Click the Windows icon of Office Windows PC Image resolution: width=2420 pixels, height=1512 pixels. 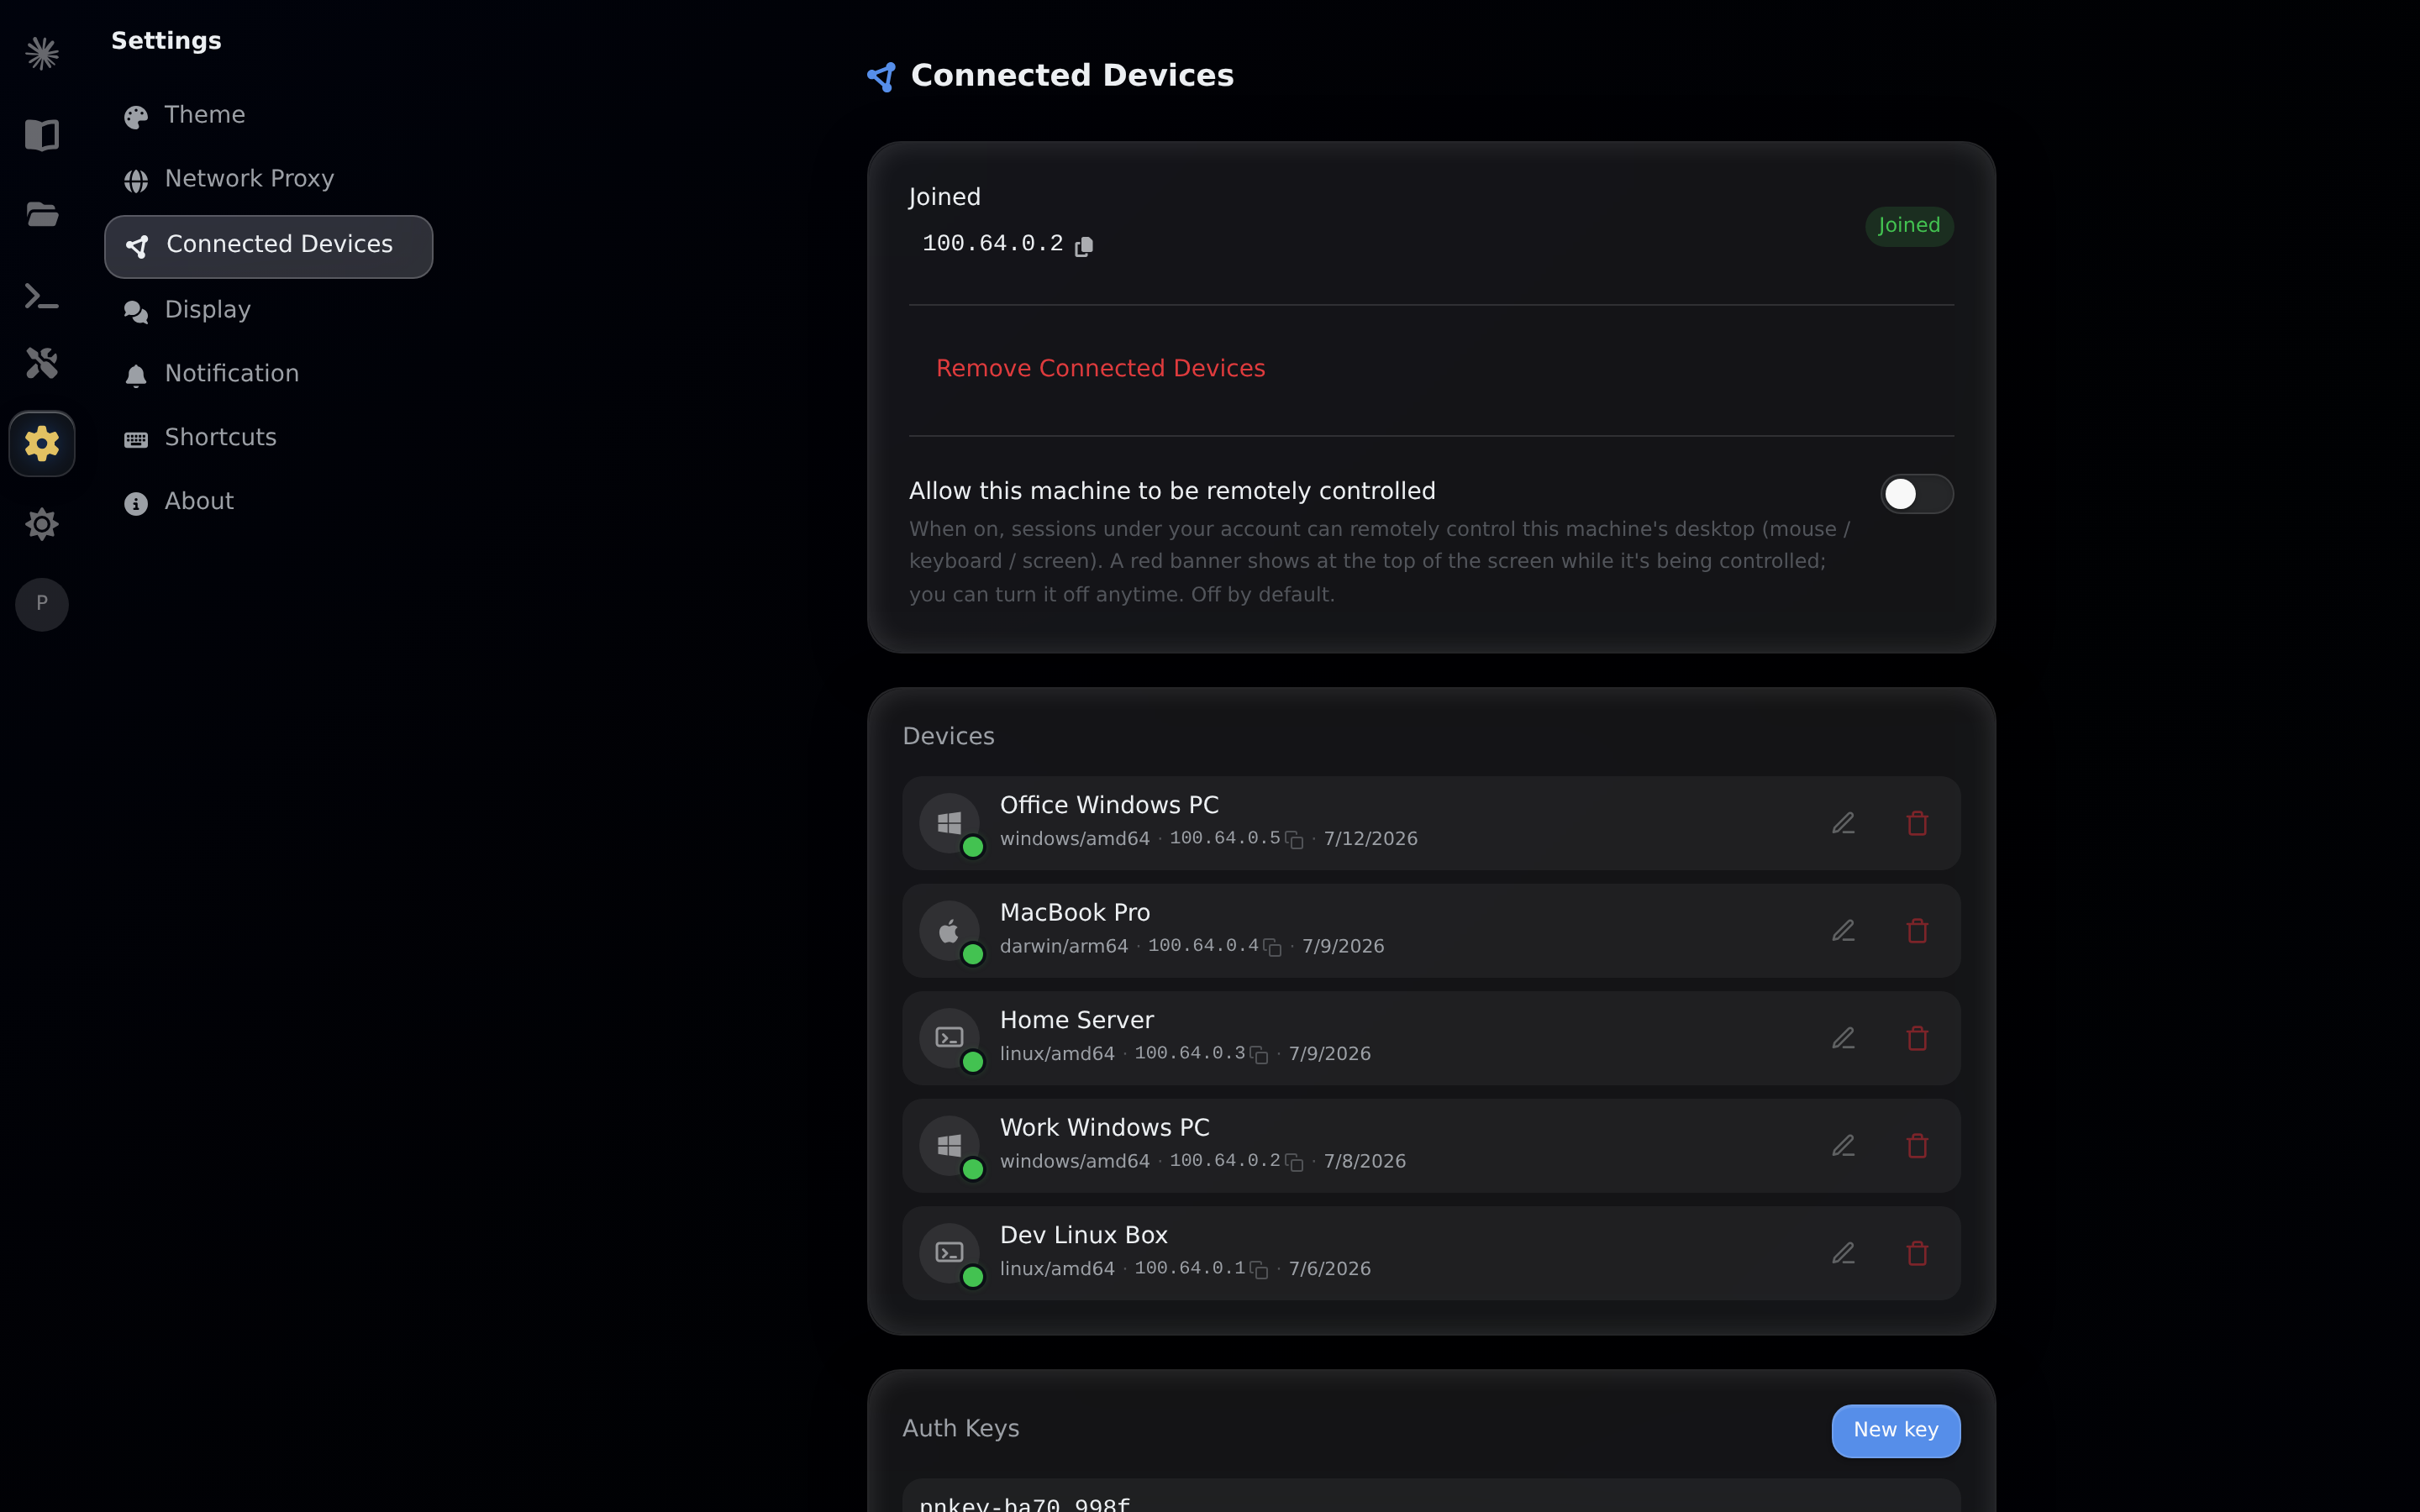coord(949,823)
